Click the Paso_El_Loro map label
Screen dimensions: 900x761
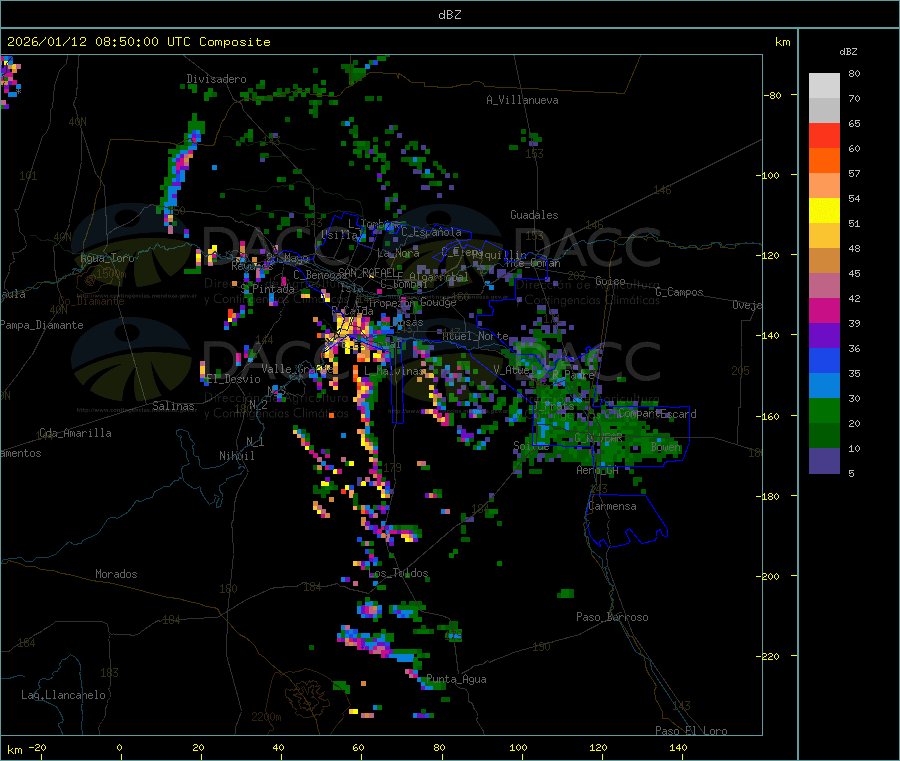point(692,731)
